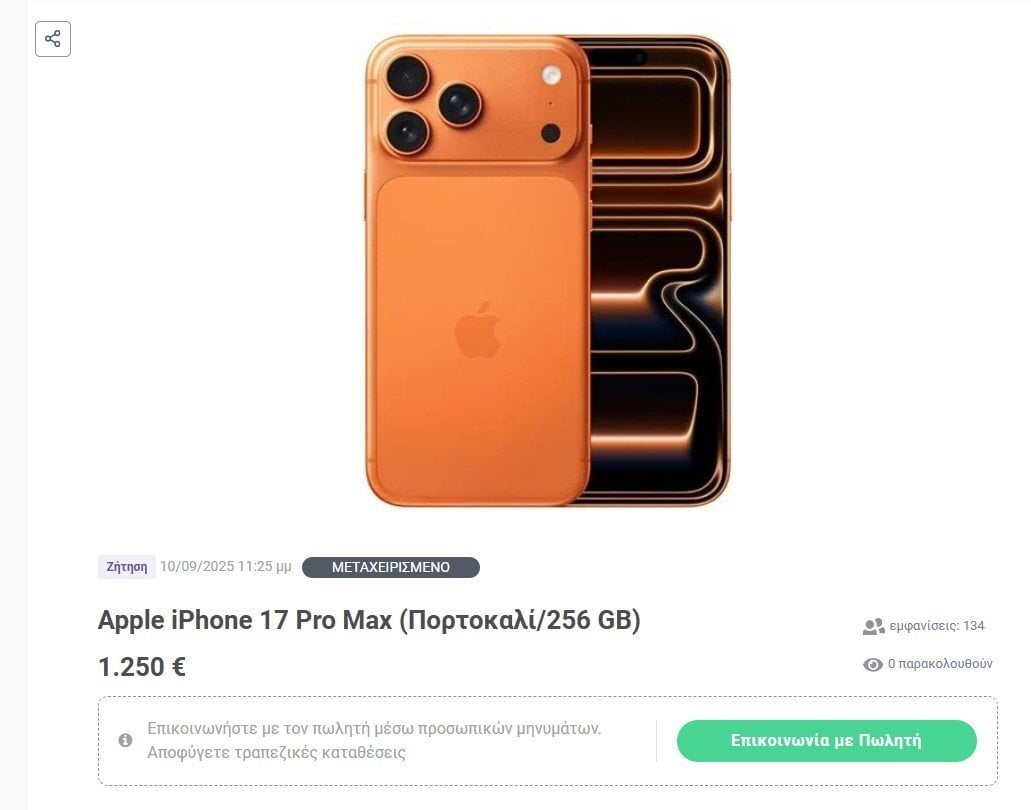Click the ΜΕΤΑΧΕΙΡΙΣΜΕΝΟ condition badge
Viewport: 1031px width, 810px height.
[391, 567]
